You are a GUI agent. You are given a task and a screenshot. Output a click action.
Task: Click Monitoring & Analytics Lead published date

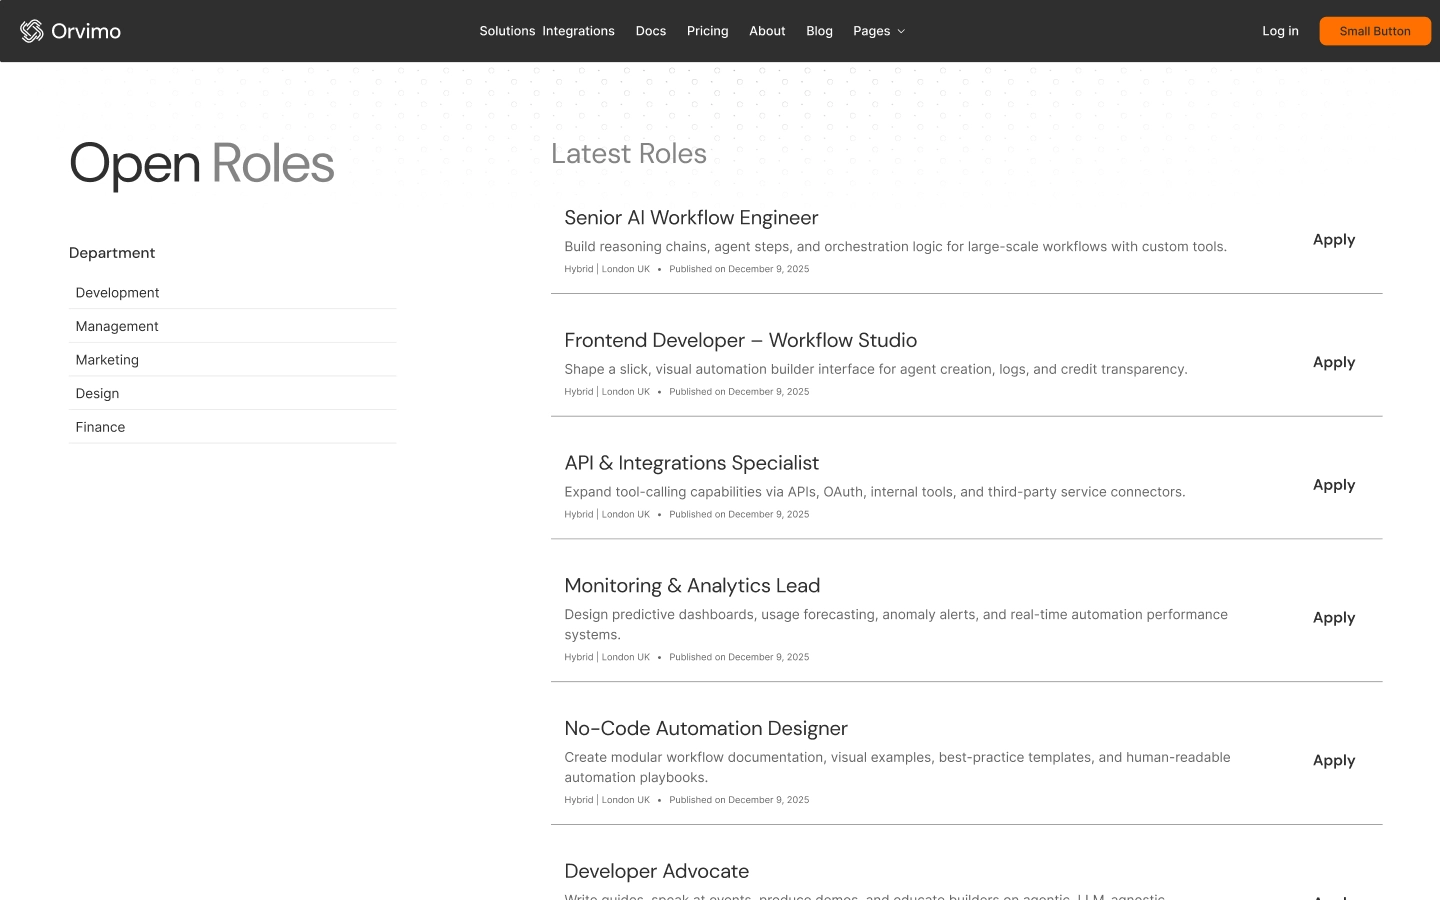[x=739, y=657]
